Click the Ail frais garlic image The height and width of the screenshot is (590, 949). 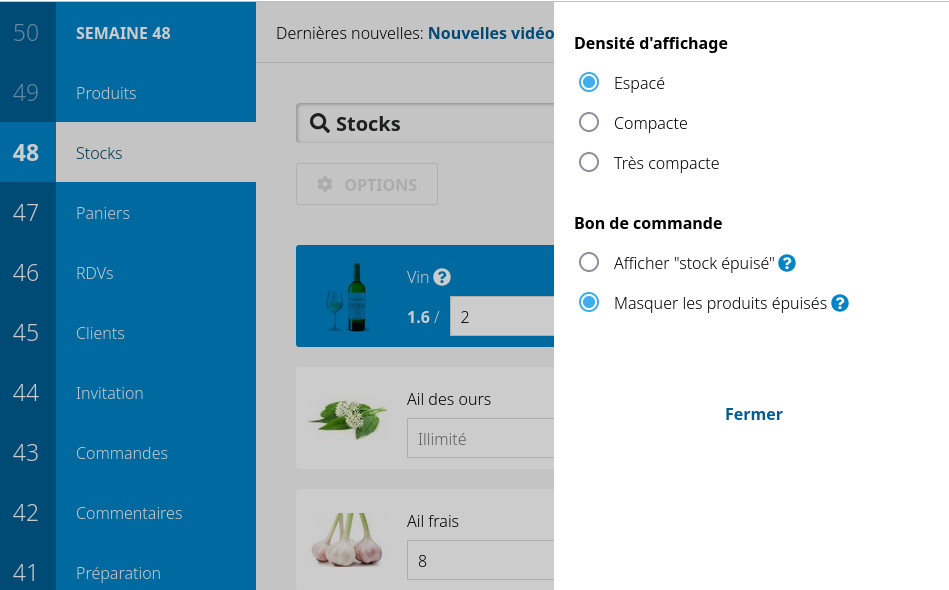click(348, 540)
